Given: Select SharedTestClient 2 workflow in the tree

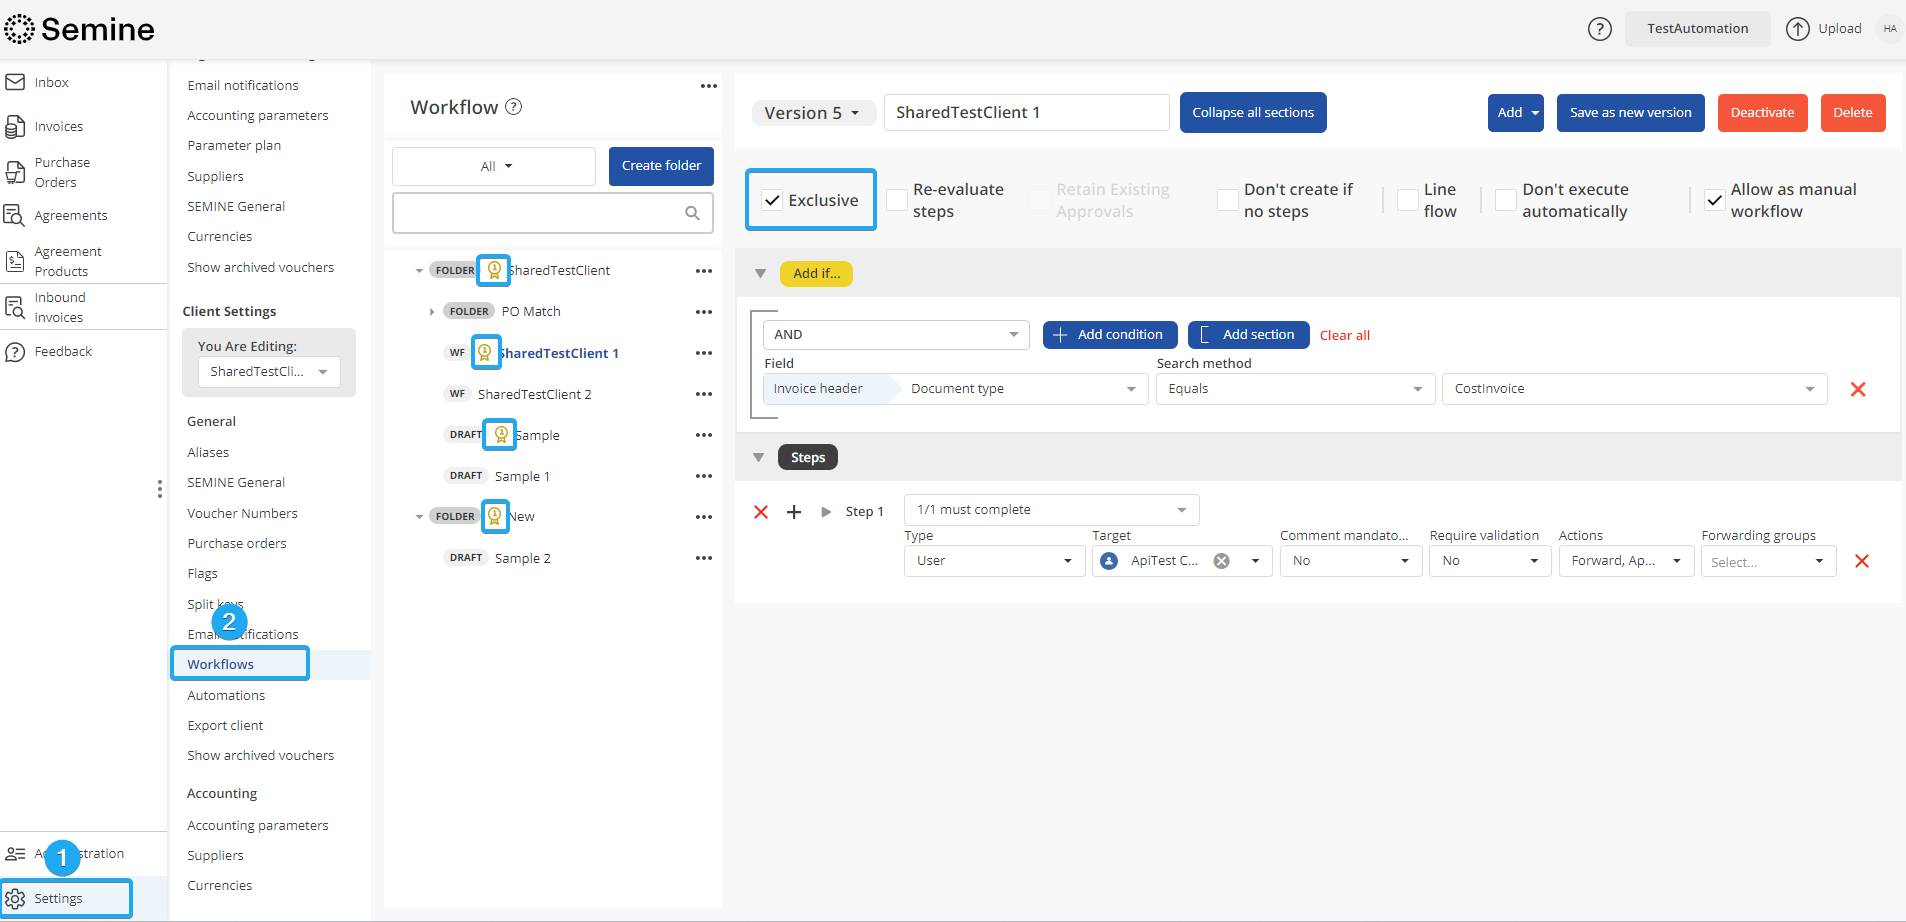Looking at the screenshot, I should pos(534,394).
